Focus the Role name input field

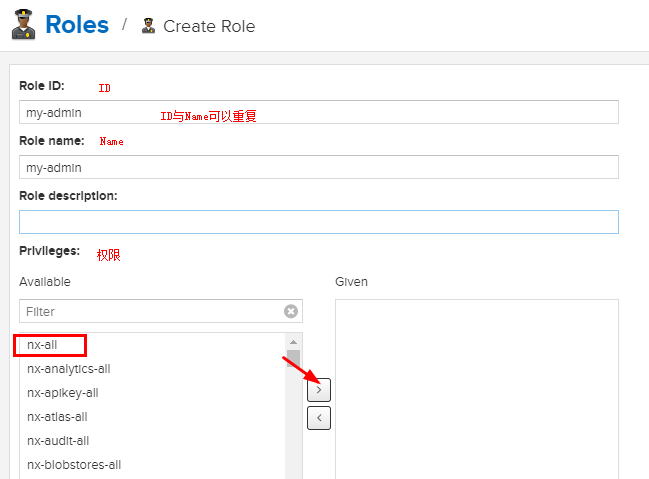[x=318, y=167]
